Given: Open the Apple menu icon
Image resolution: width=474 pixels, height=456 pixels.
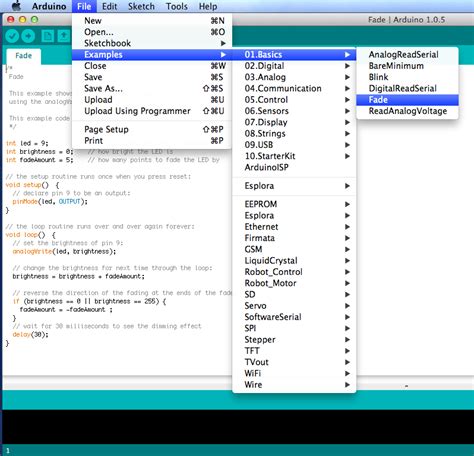Looking at the screenshot, I should [x=16, y=6].
